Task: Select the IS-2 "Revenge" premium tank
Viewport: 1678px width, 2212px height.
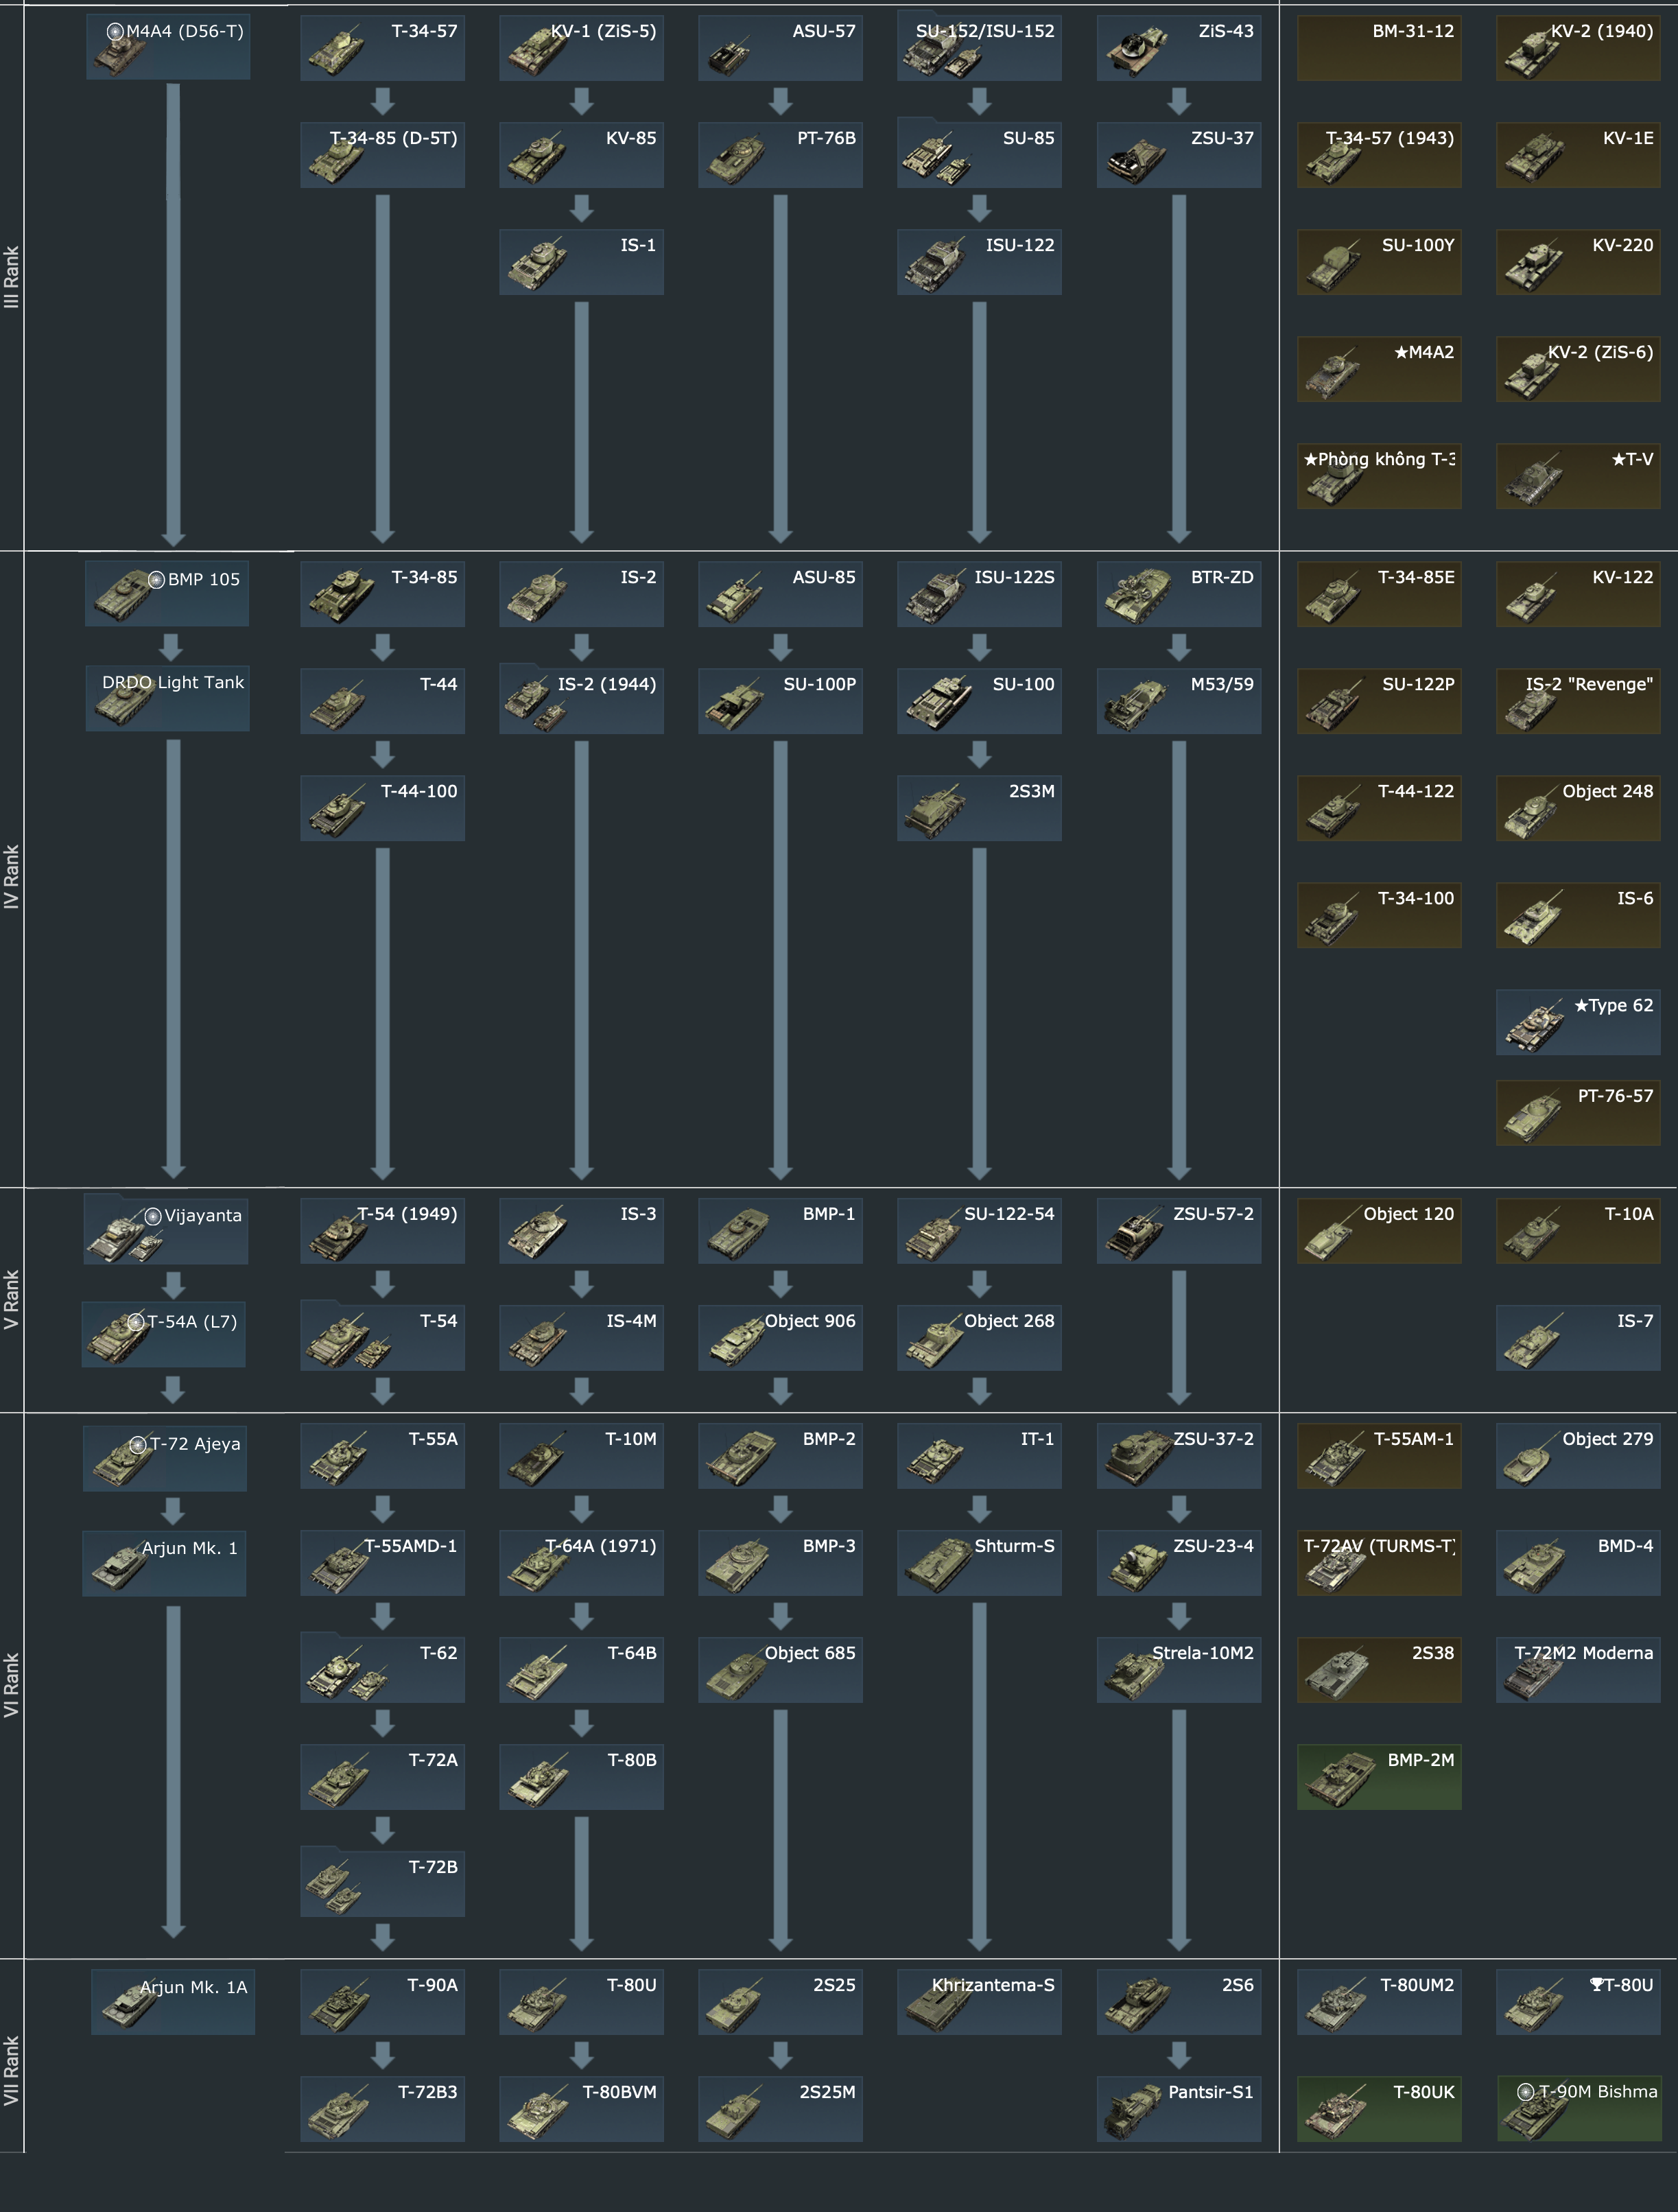Action: click(1578, 700)
